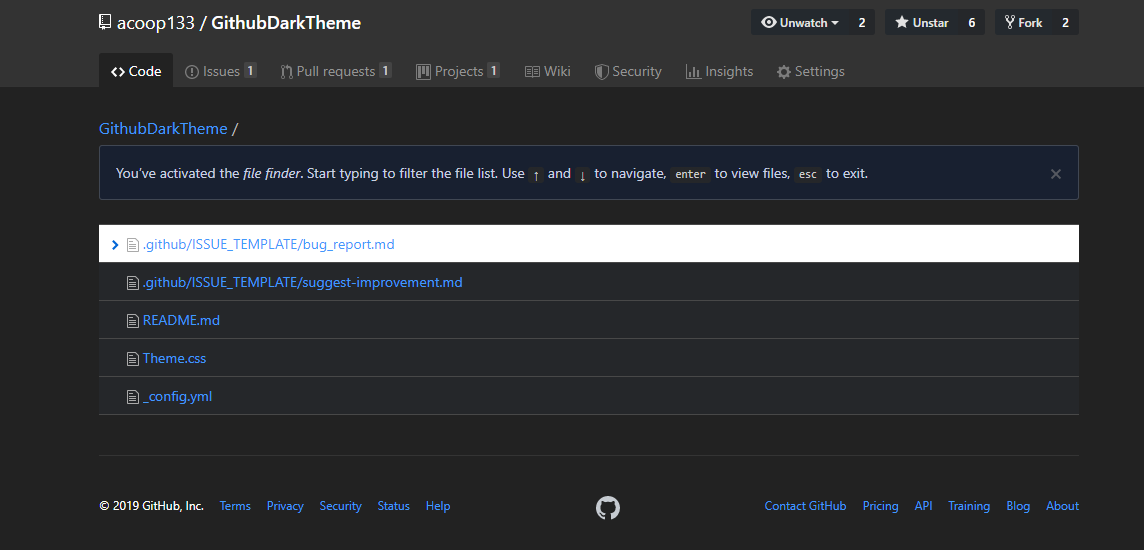Click the watchers count 2 beside Unwatch
This screenshot has width=1144, height=550.
coord(862,23)
